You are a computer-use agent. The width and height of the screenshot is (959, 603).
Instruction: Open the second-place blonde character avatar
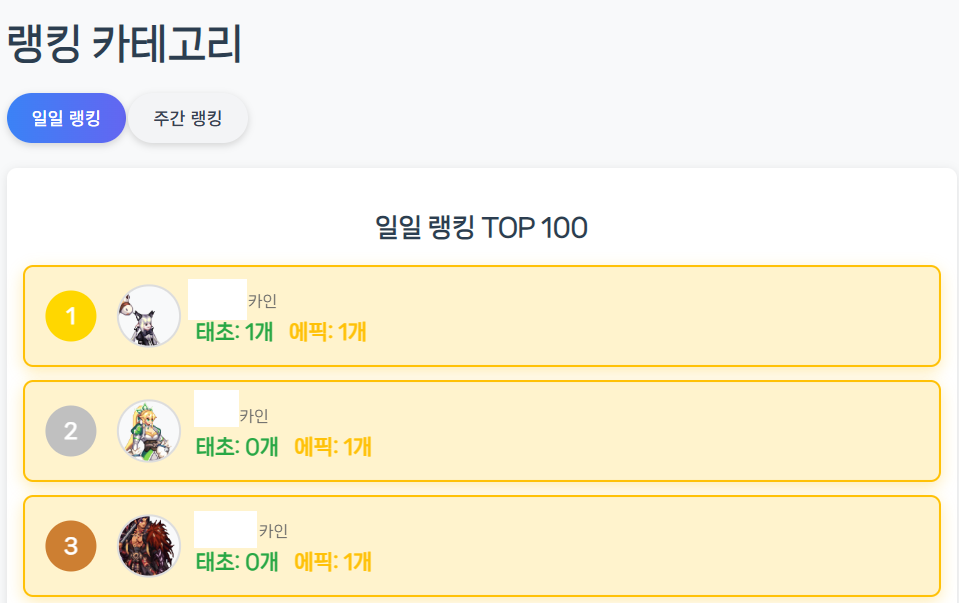coord(149,431)
